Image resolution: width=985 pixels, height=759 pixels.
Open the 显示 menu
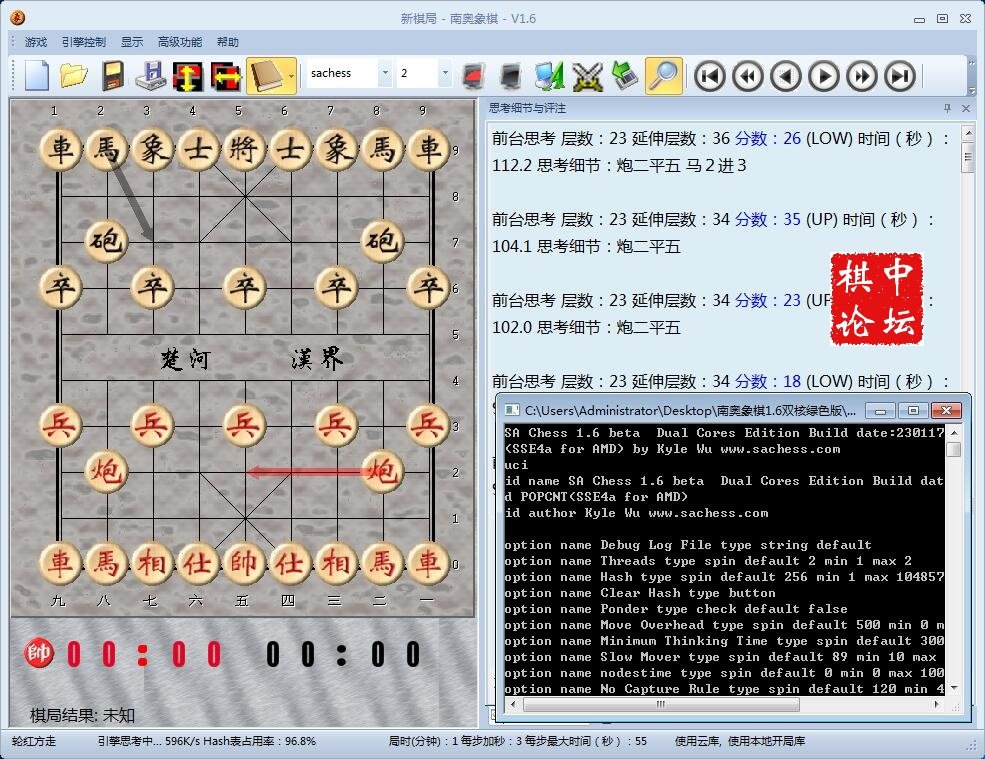[132, 42]
